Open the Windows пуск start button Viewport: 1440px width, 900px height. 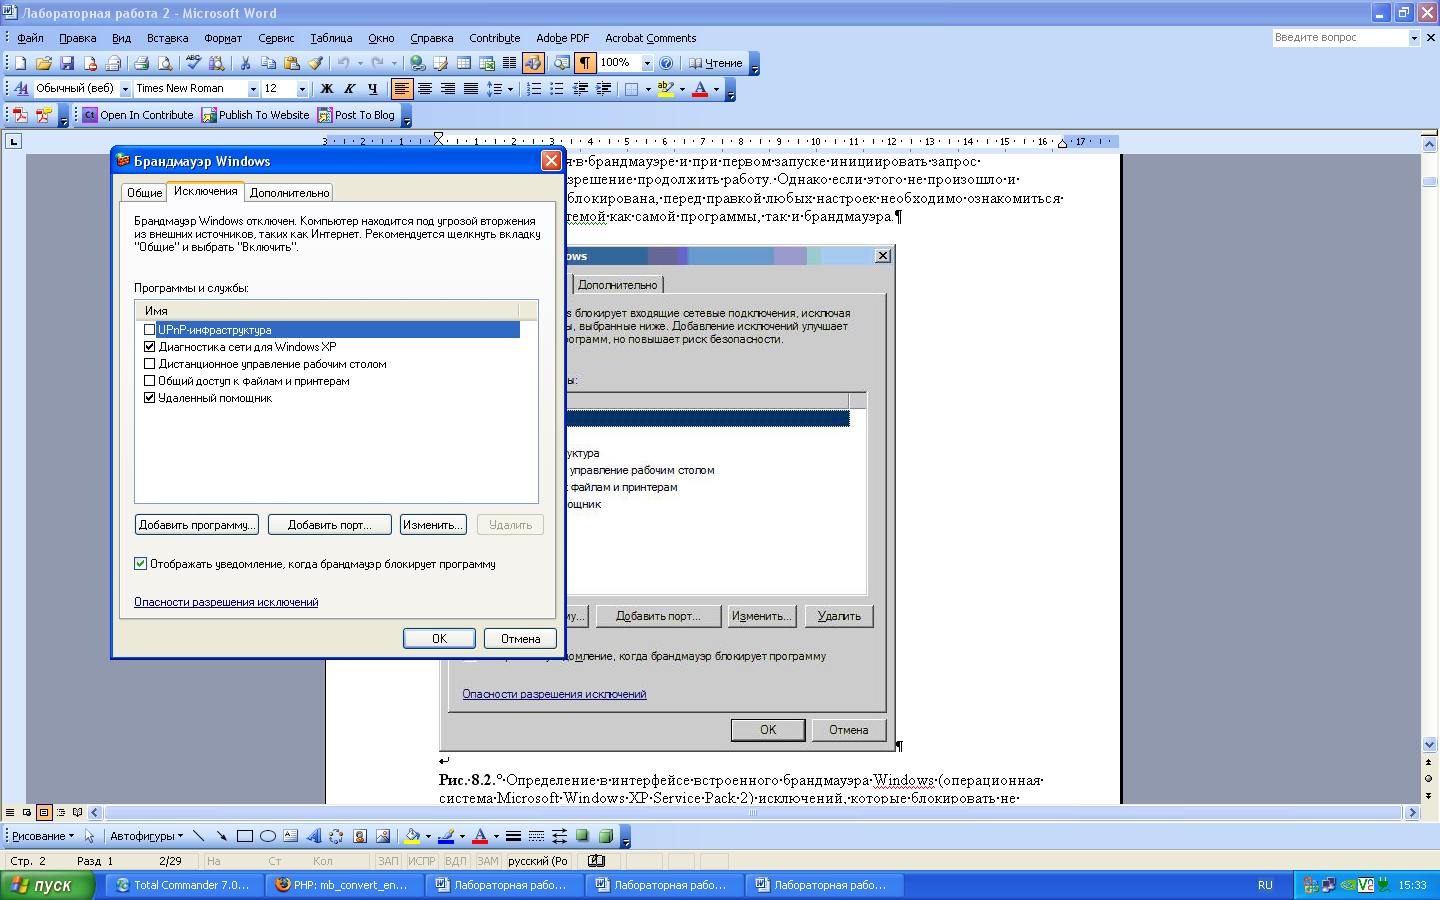48,885
